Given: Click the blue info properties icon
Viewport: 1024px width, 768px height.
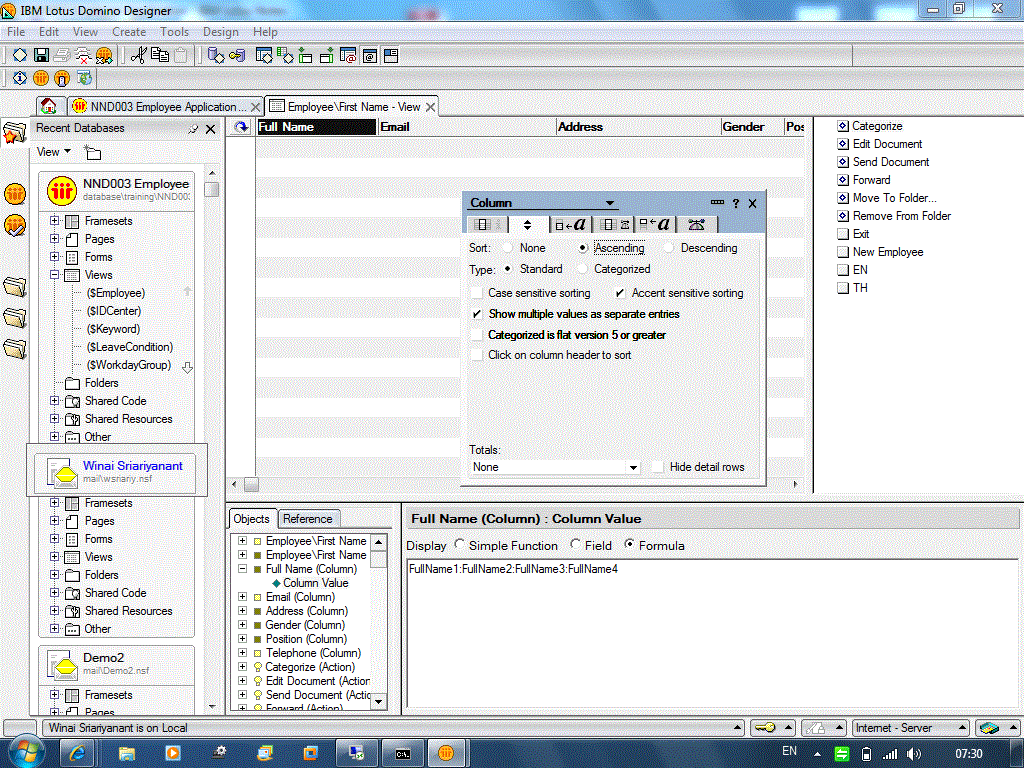Looking at the screenshot, I should click(20, 78).
